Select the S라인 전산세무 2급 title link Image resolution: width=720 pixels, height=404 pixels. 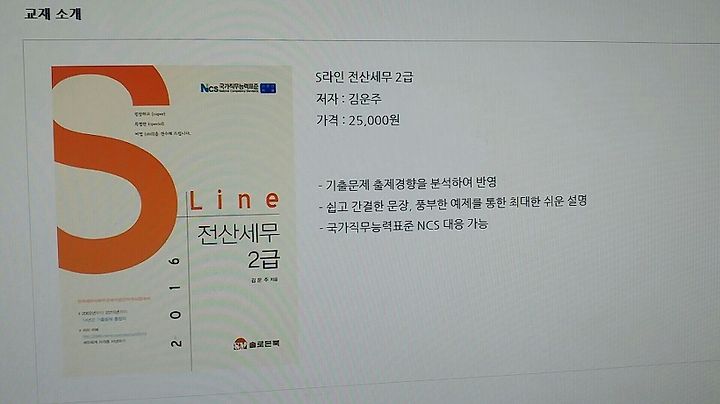[x=365, y=77]
